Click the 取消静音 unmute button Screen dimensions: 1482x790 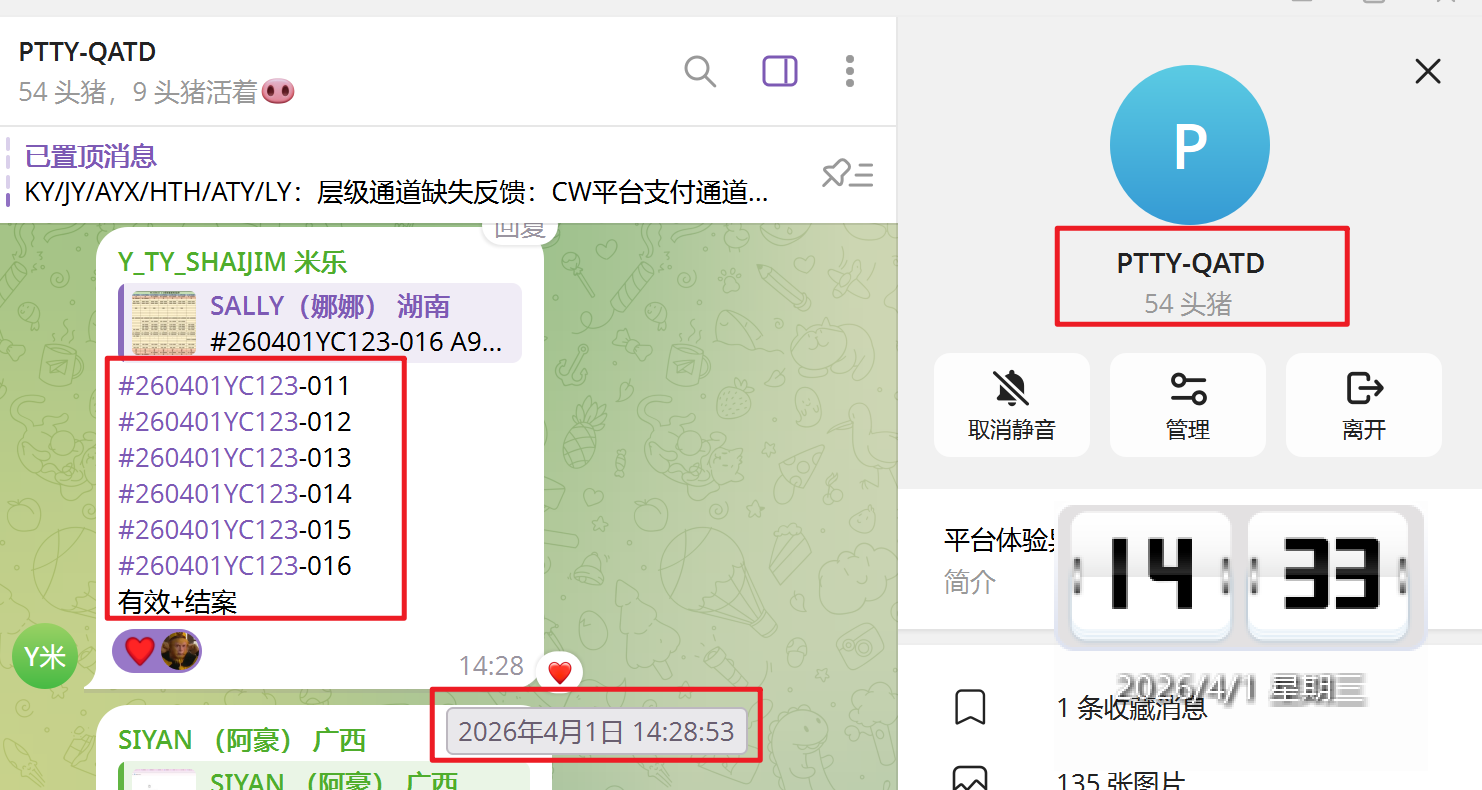point(1012,405)
